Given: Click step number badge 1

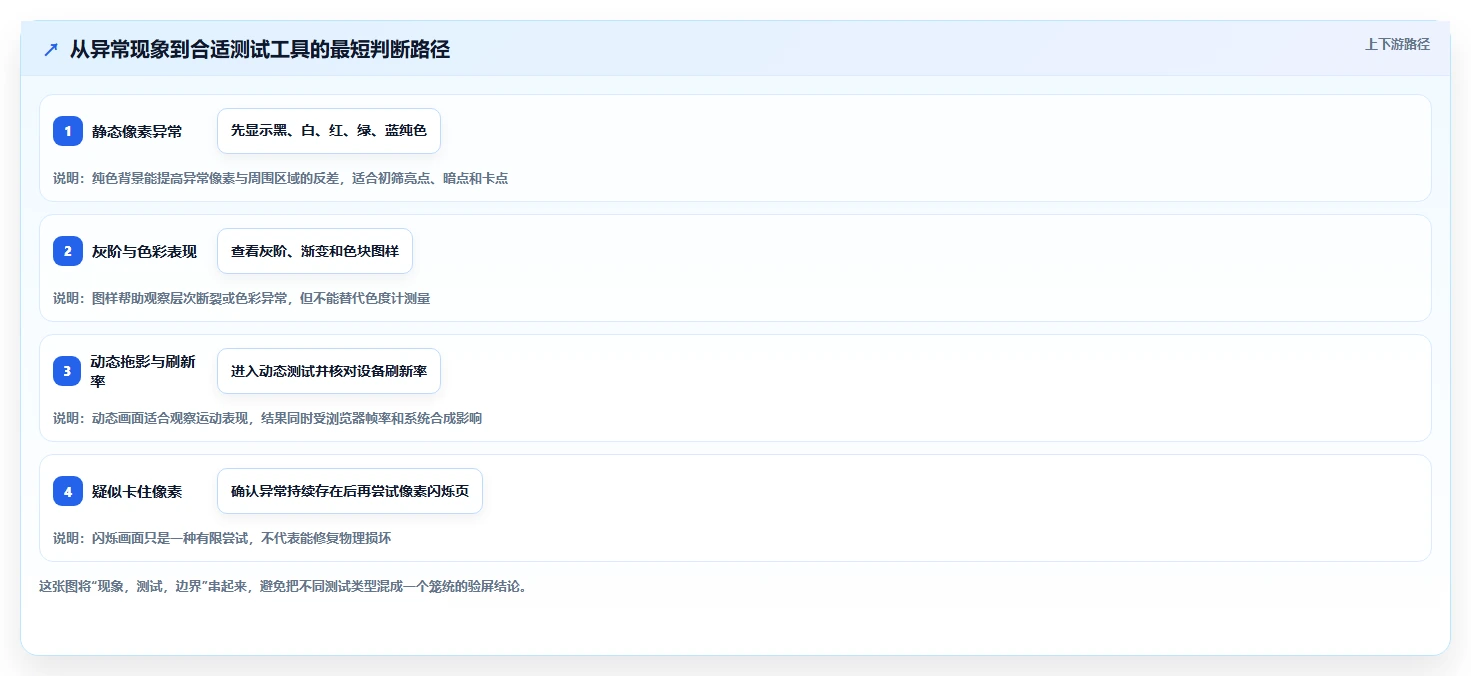Looking at the screenshot, I should click(x=68, y=131).
